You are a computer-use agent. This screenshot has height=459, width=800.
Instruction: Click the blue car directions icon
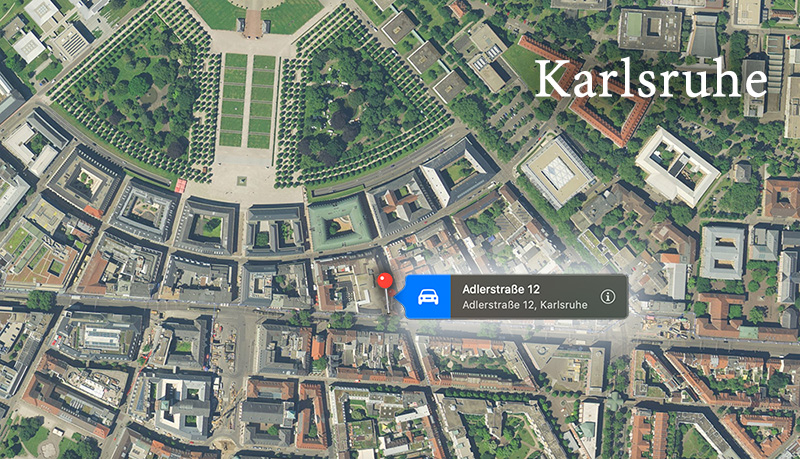(x=428, y=297)
